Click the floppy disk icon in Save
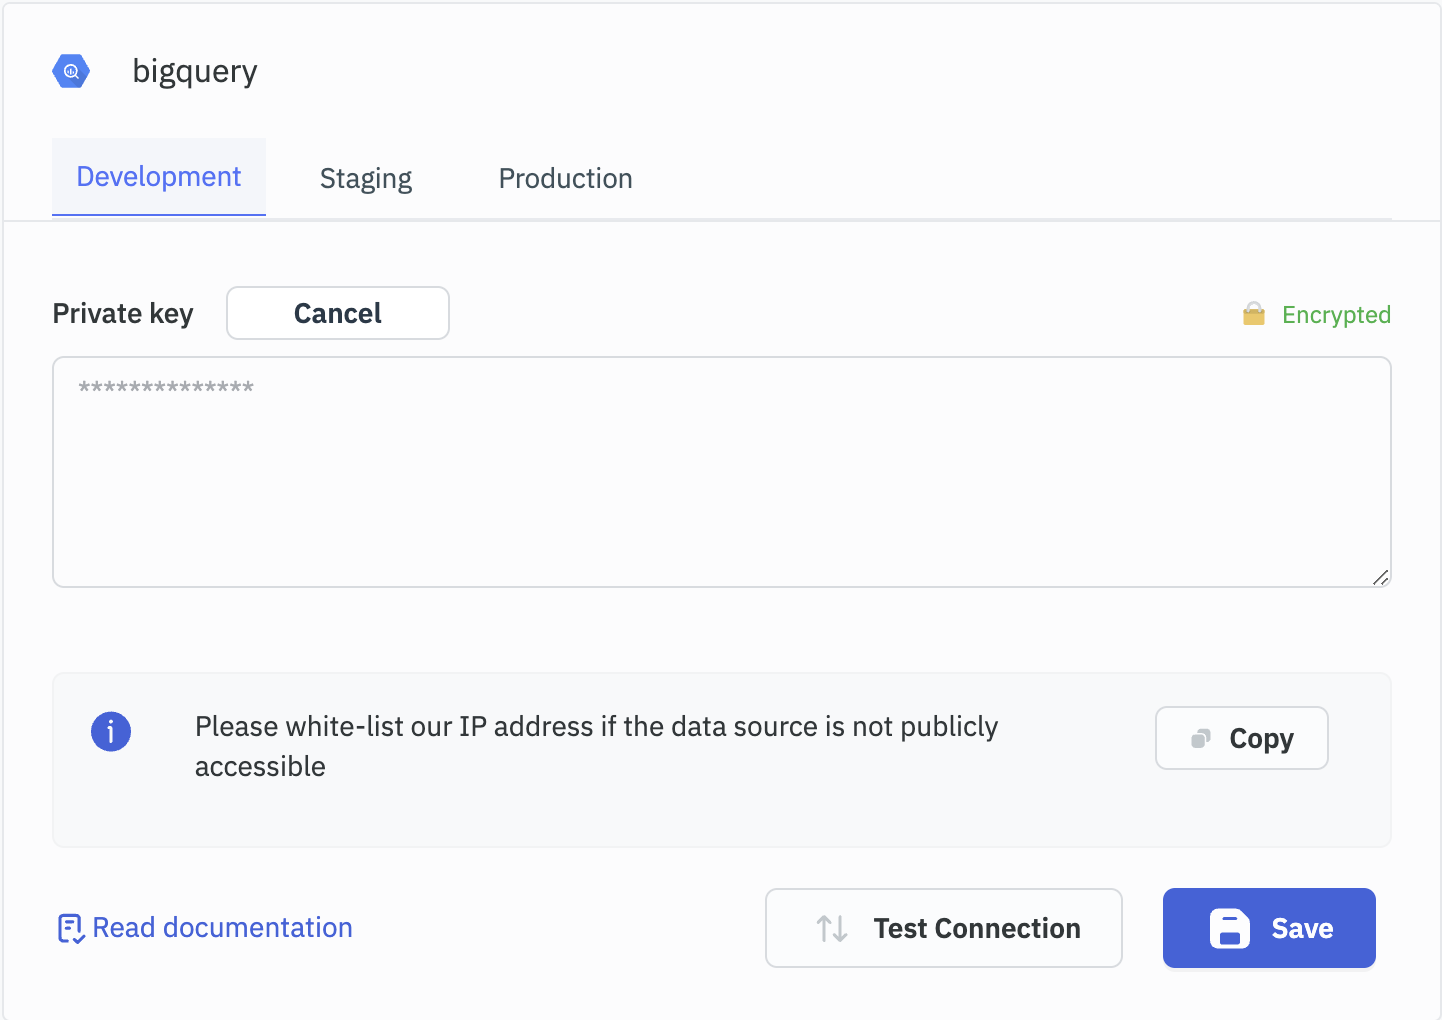This screenshot has height=1020, width=1442. point(1230,929)
